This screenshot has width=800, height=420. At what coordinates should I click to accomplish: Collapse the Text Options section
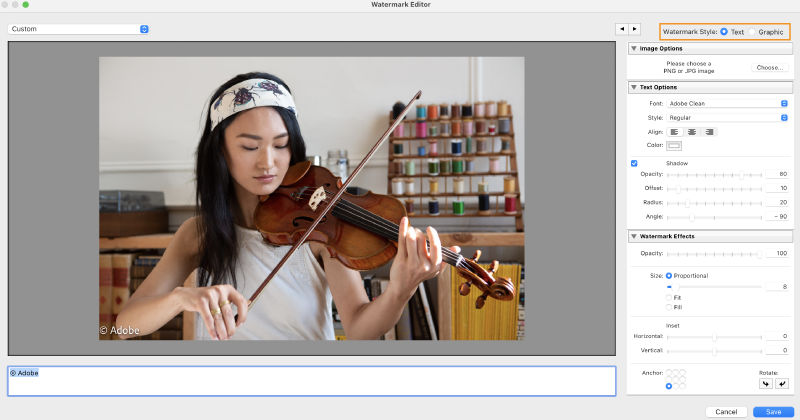coord(634,87)
